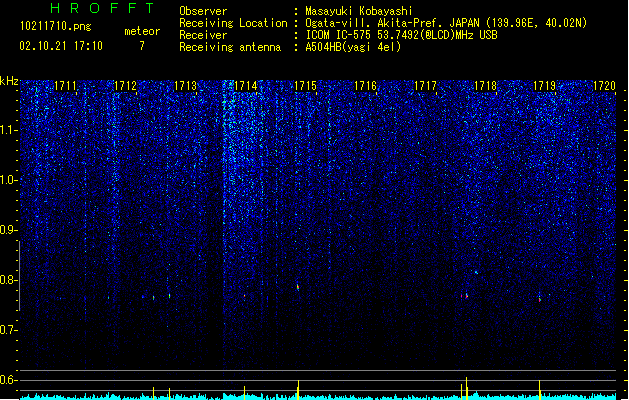629x400 pixels.
Task: Click the 1711 time axis label
Action: pyautogui.click(x=65, y=86)
